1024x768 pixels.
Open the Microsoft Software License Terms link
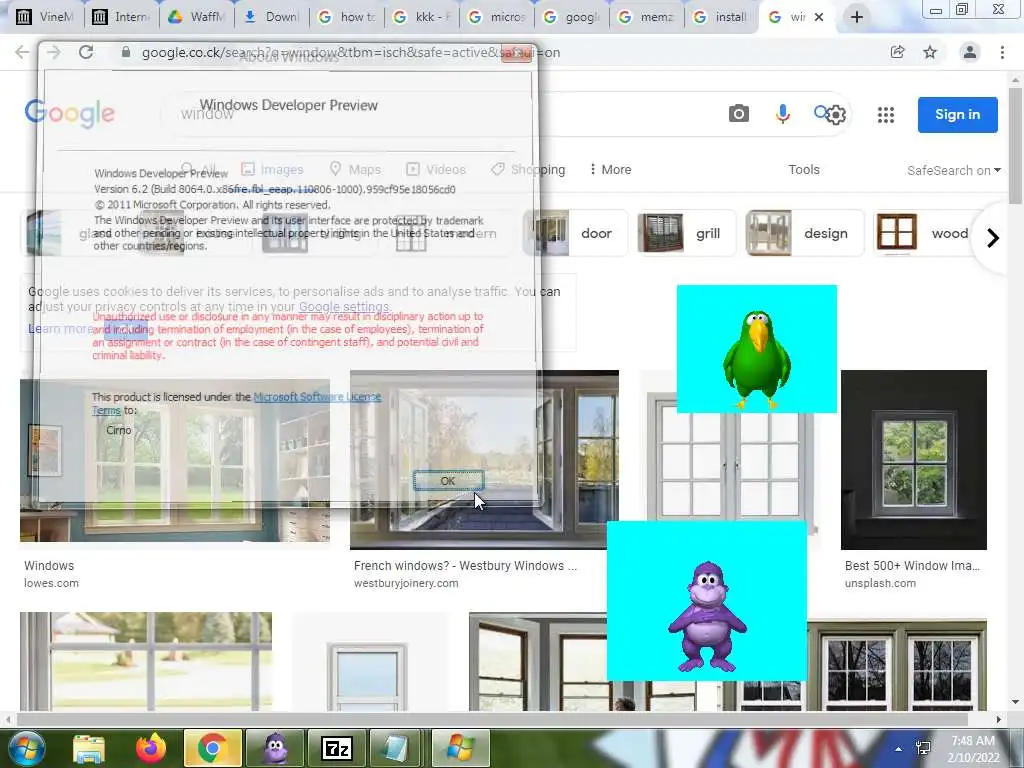[317, 396]
